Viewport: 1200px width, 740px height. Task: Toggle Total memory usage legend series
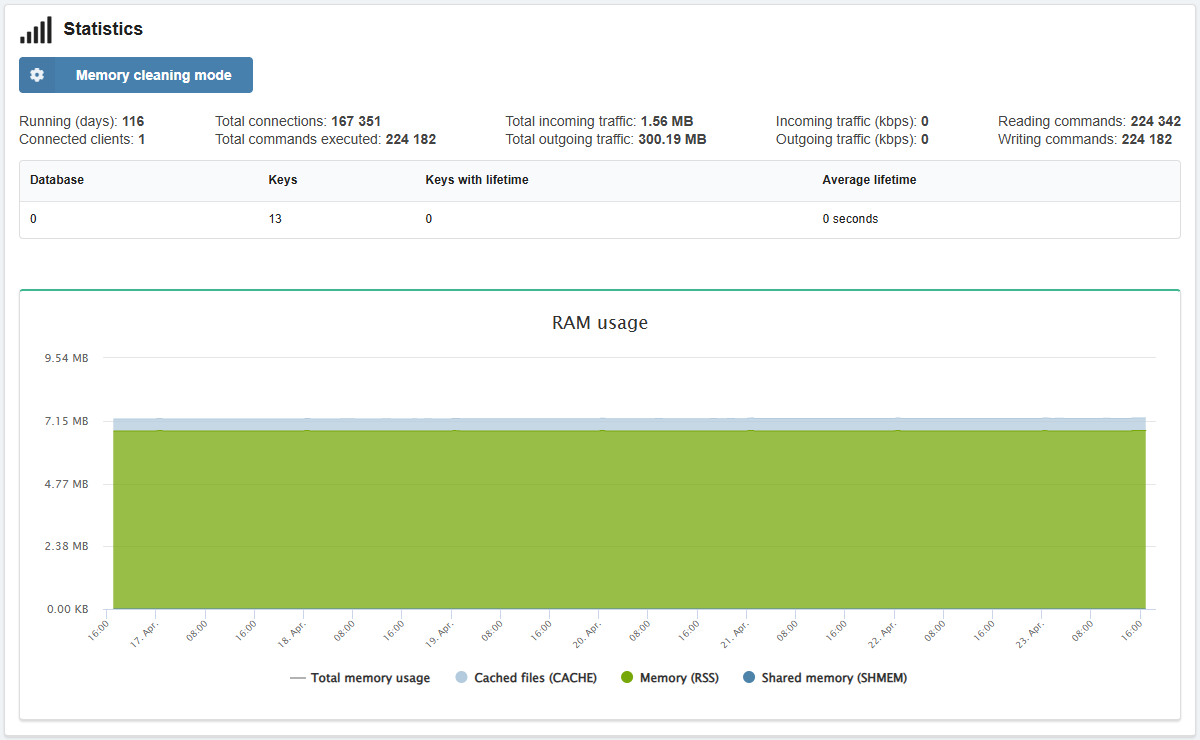click(x=360, y=678)
